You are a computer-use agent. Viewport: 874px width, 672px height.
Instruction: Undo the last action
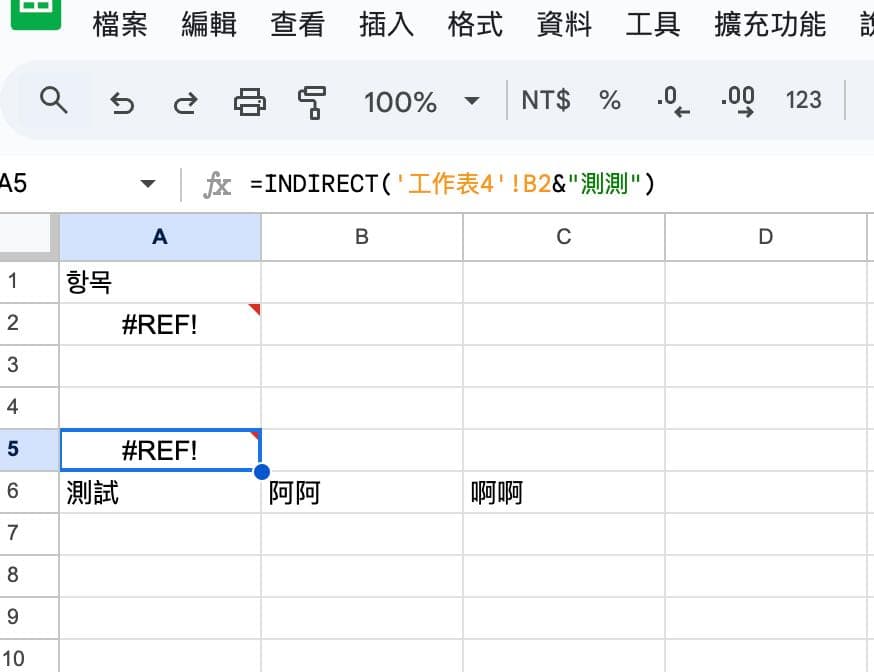[122, 103]
